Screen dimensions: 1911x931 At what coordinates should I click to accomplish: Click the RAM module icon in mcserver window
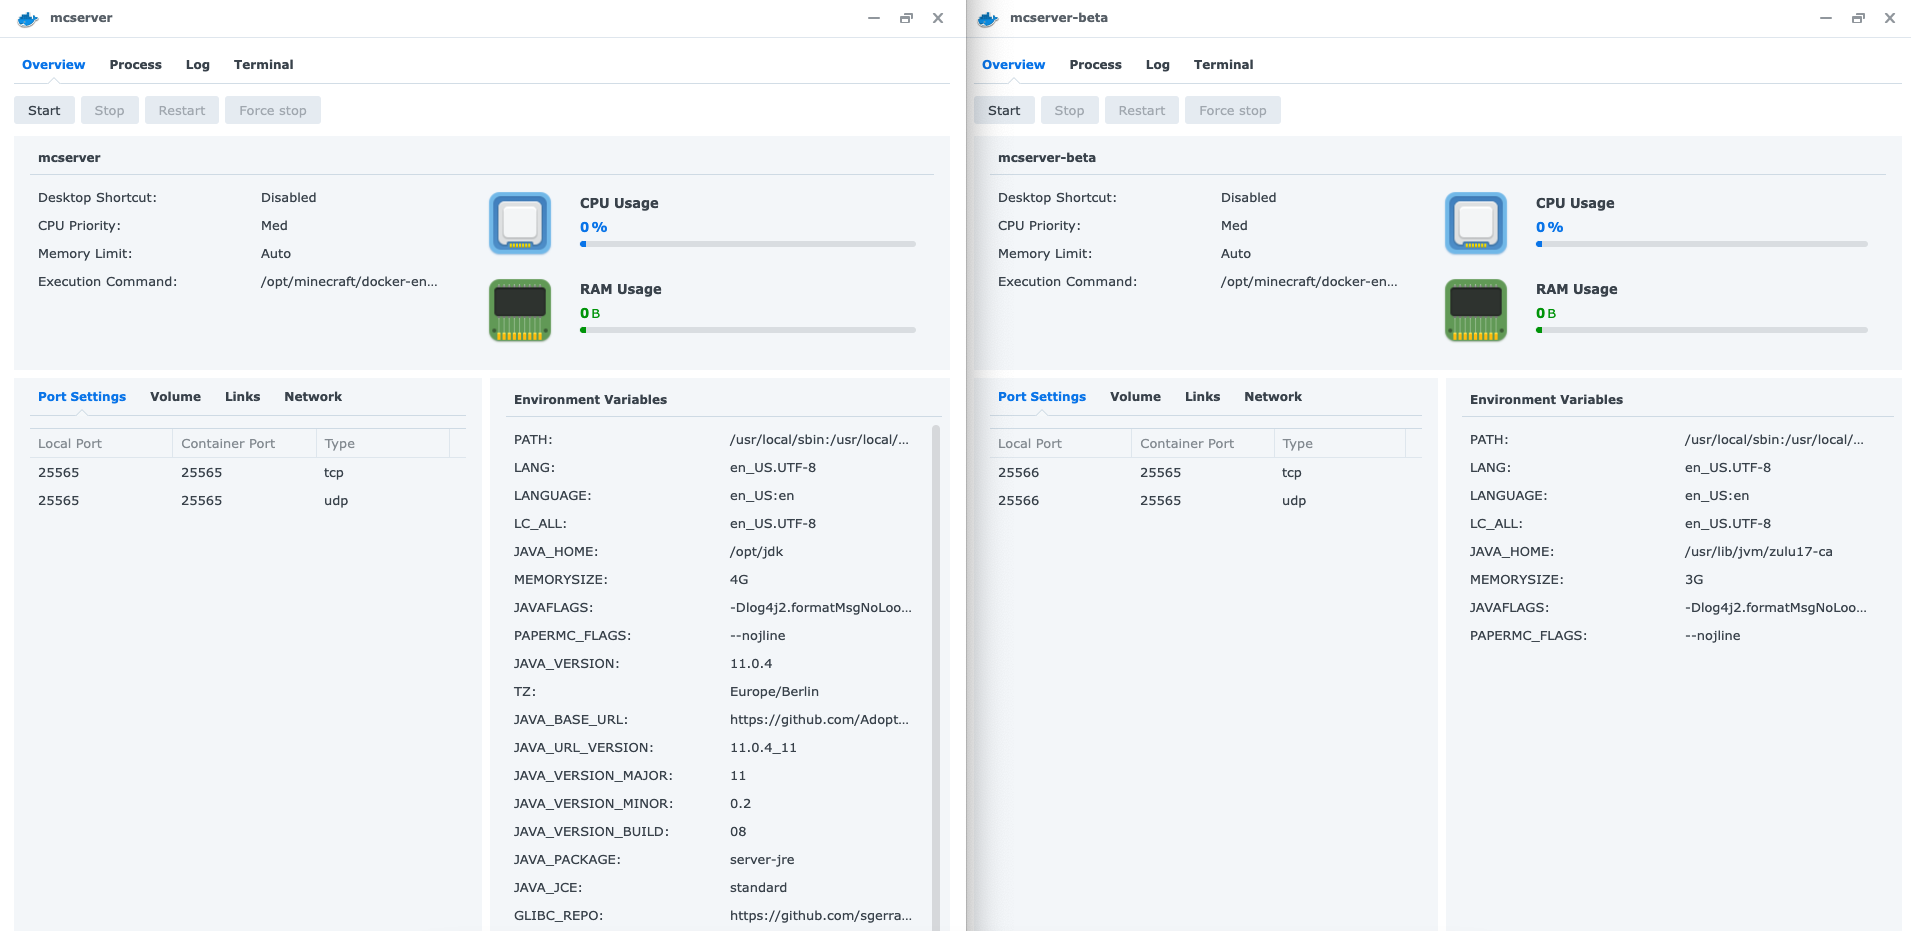520,310
